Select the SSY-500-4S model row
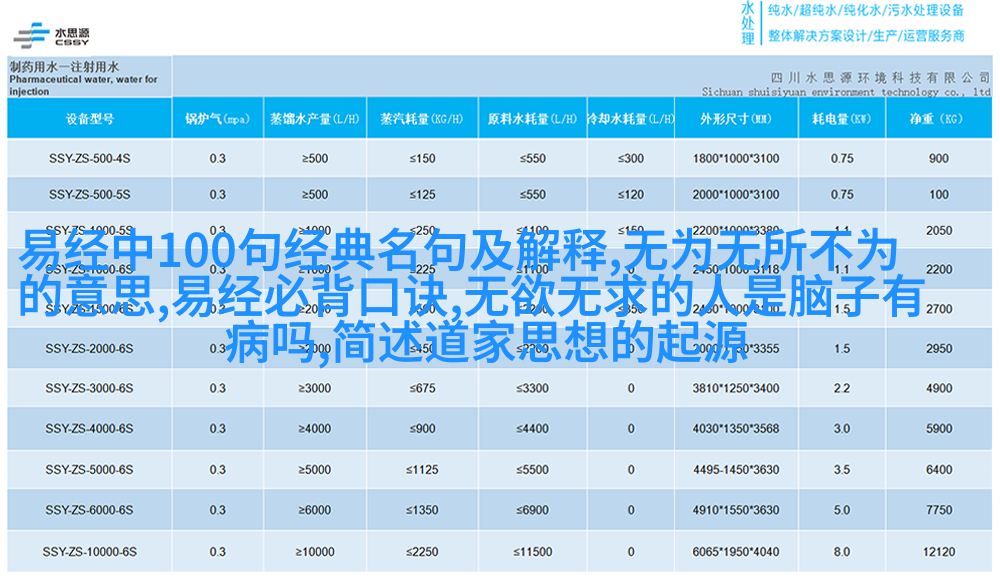Image resolution: width=1000 pixels, height=581 pixels. pos(89,158)
